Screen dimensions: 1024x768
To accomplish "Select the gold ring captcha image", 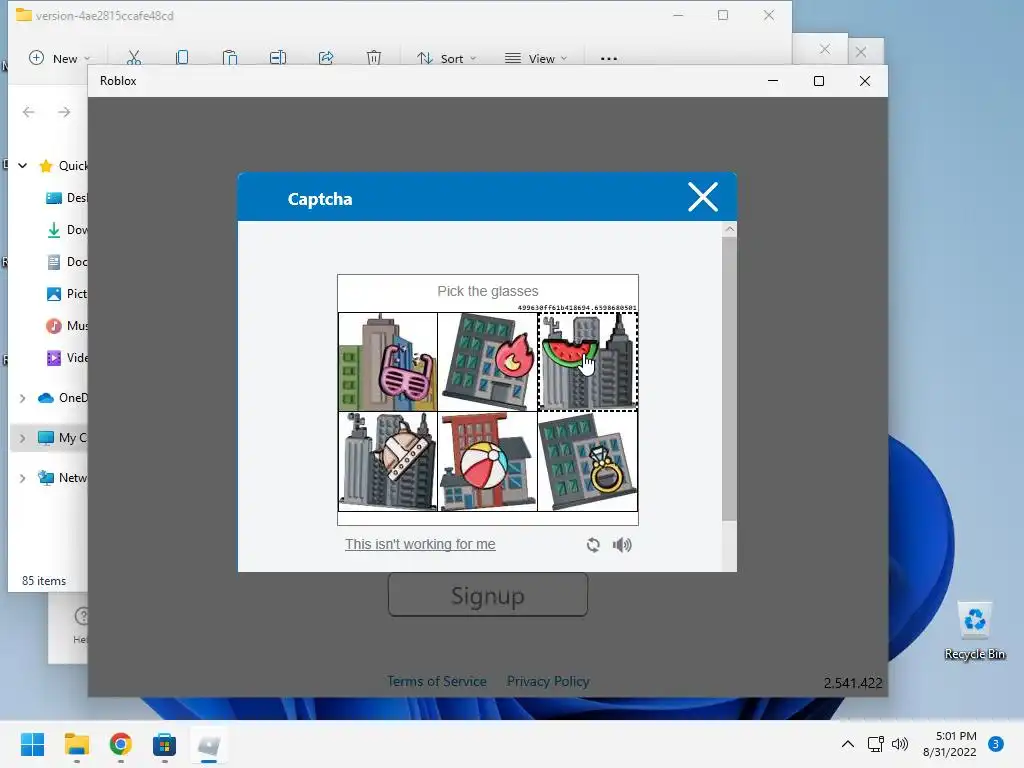I will coord(588,461).
